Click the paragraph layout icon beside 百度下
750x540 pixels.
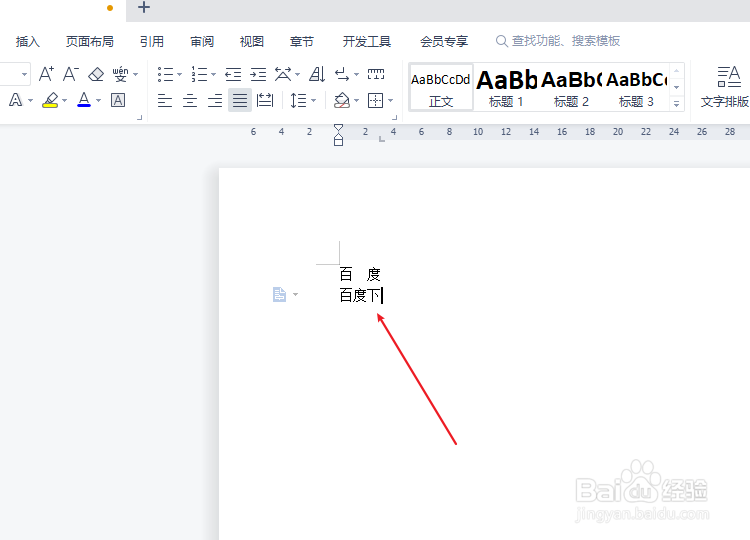(x=279, y=294)
